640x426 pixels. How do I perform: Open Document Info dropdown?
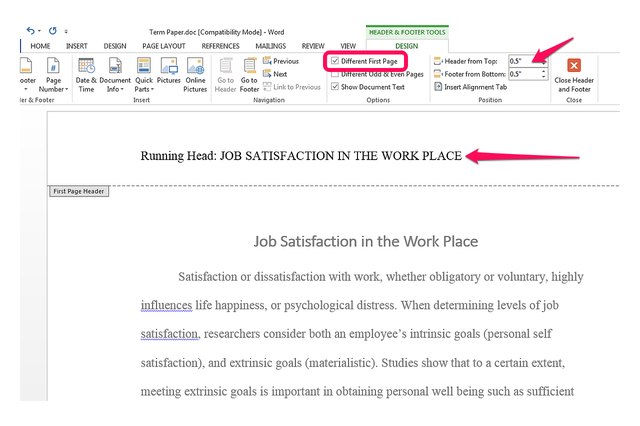pos(115,75)
